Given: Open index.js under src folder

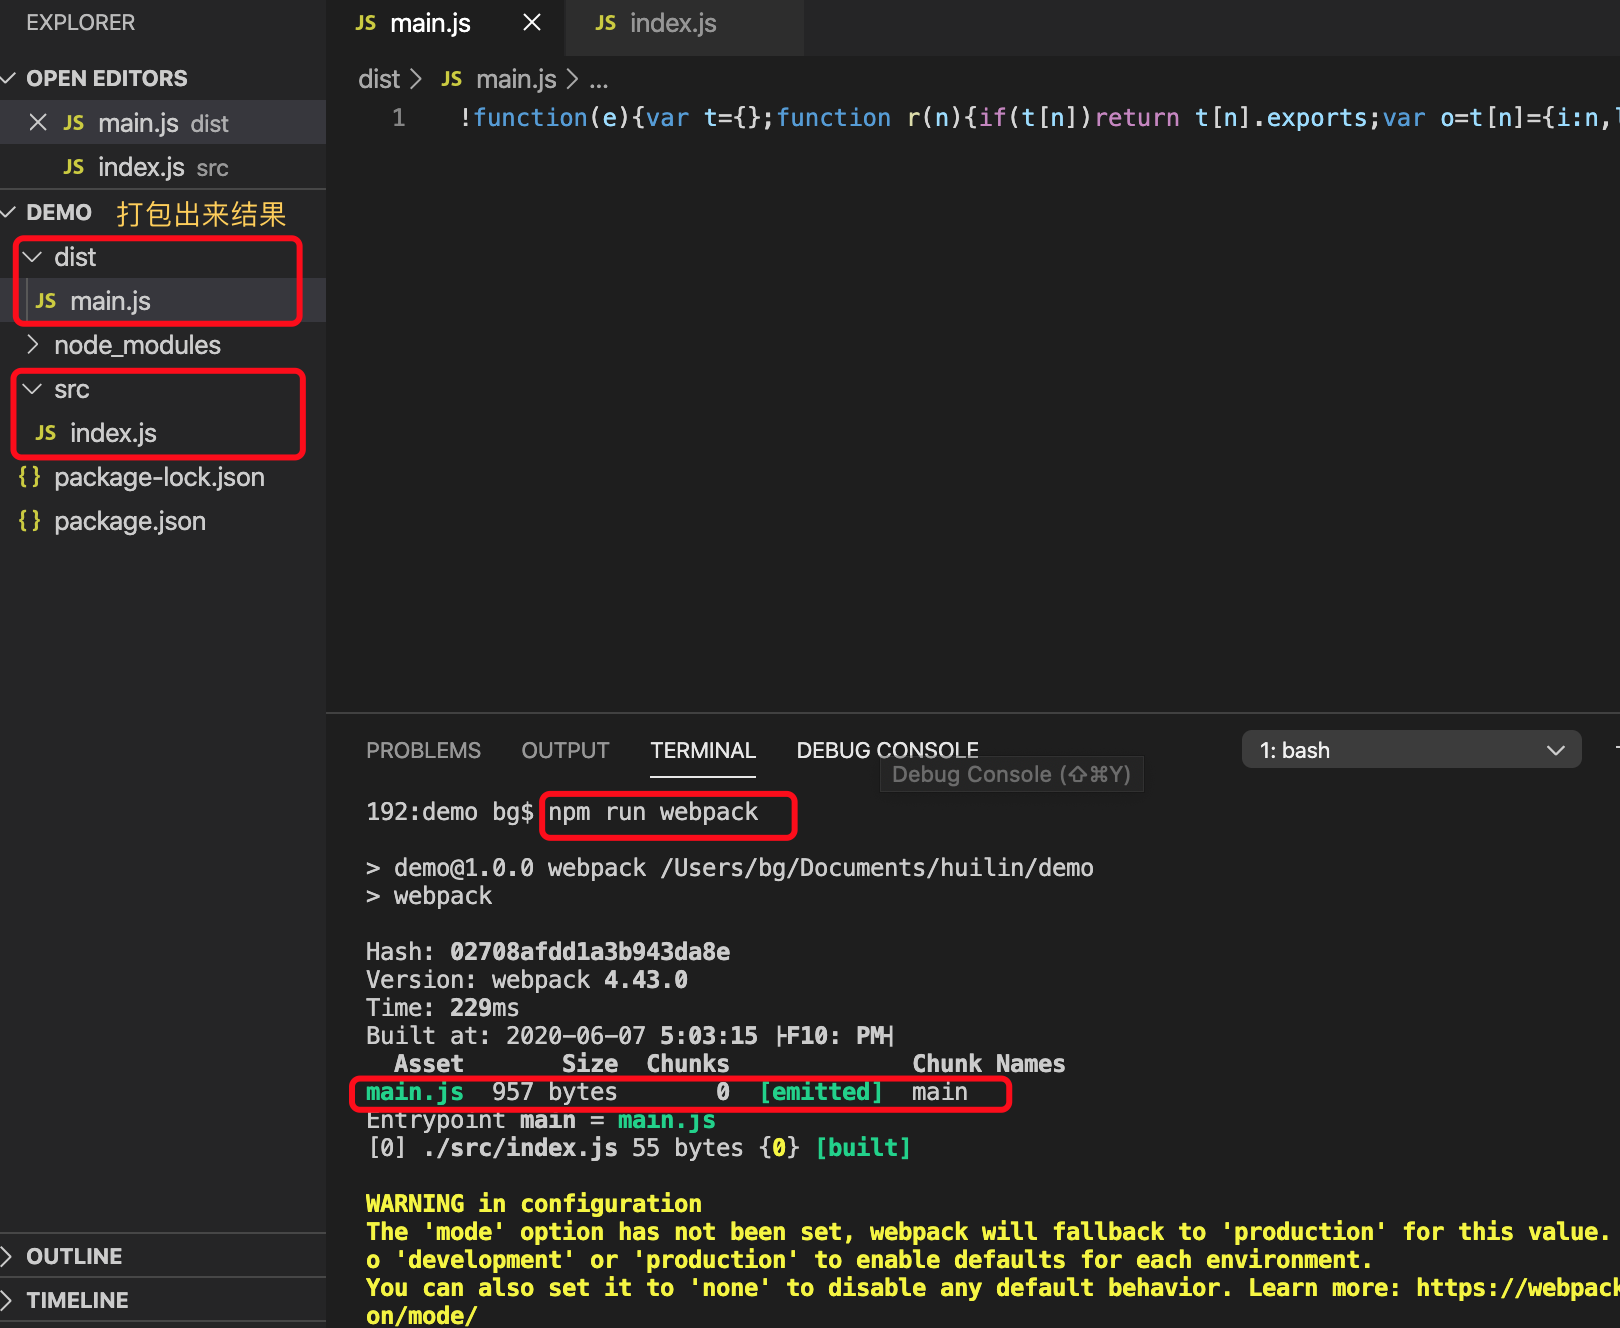Looking at the screenshot, I should tap(163, 433).
